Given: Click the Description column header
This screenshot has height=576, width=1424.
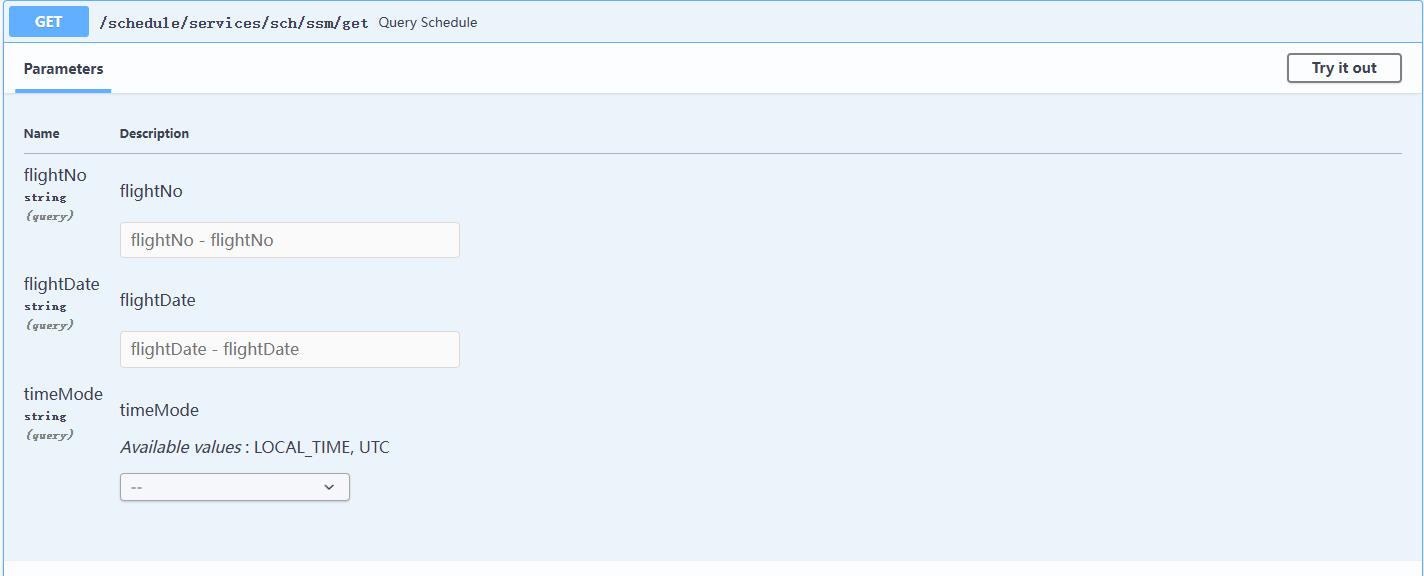Looking at the screenshot, I should coord(154,133).
